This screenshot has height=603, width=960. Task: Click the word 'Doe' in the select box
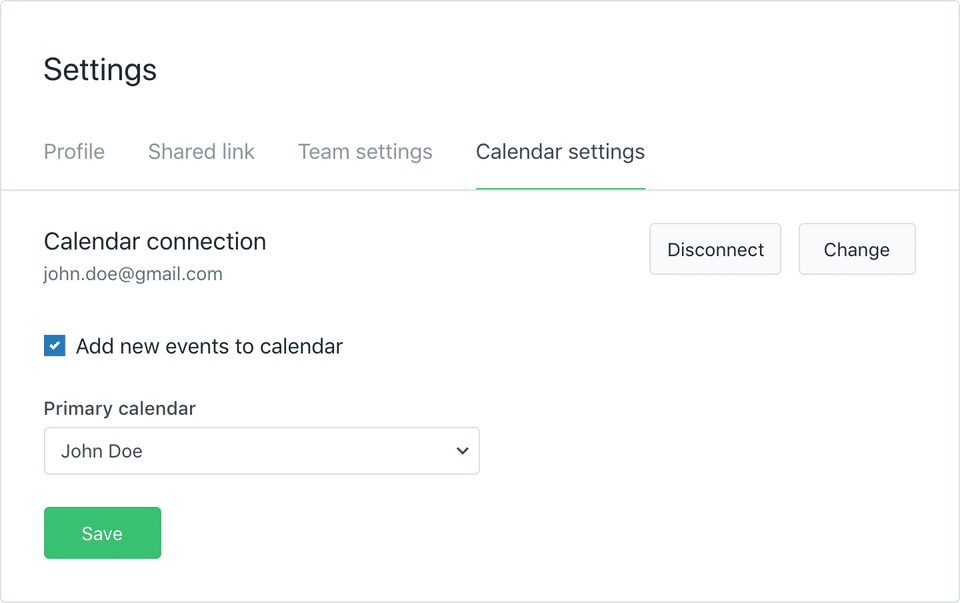(x=124, y=451)
